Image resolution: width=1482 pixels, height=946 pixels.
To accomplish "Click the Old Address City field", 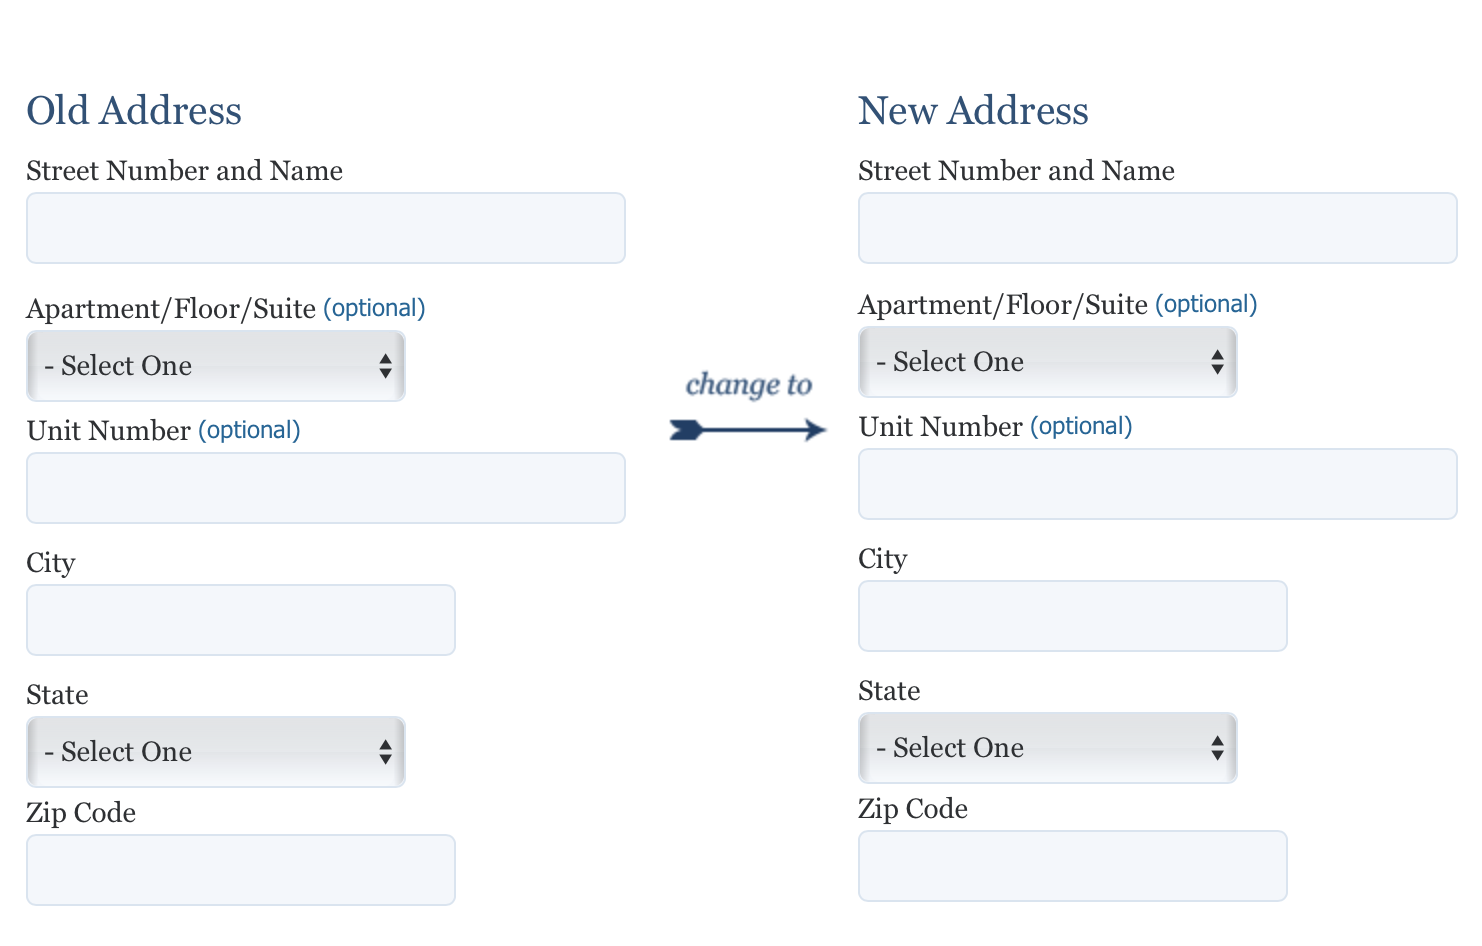I will (241, 620).
